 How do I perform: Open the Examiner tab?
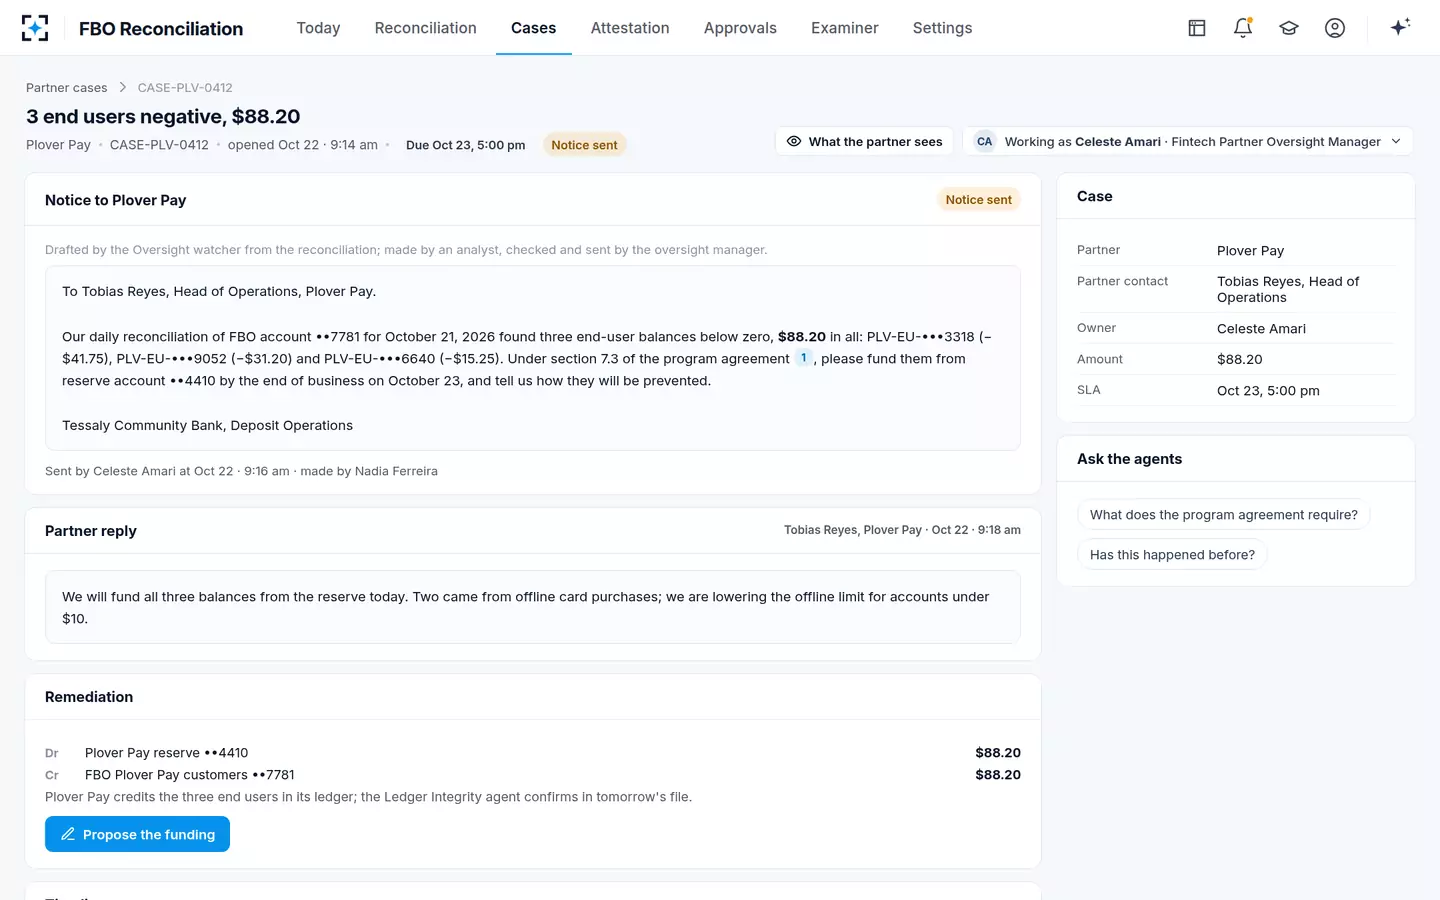(x=845, y=28)
